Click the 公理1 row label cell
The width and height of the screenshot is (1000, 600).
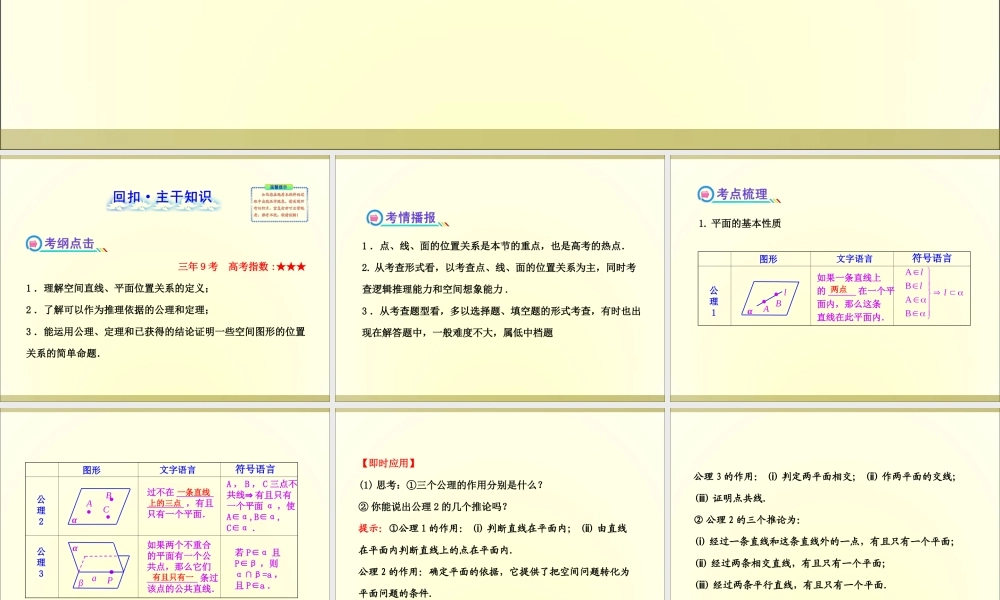pyautogui.click(x=714, y=298)
